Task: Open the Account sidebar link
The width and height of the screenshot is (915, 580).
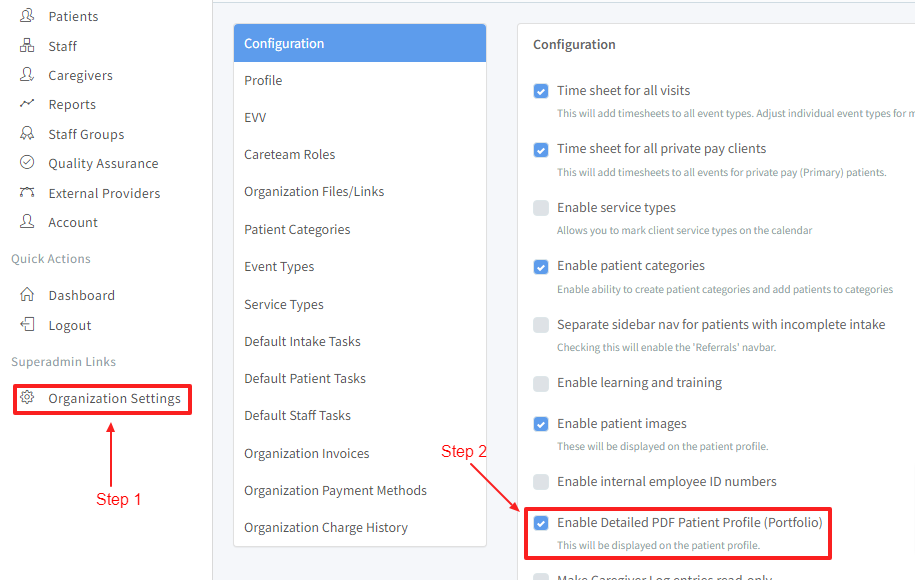Action: point(73,222)
